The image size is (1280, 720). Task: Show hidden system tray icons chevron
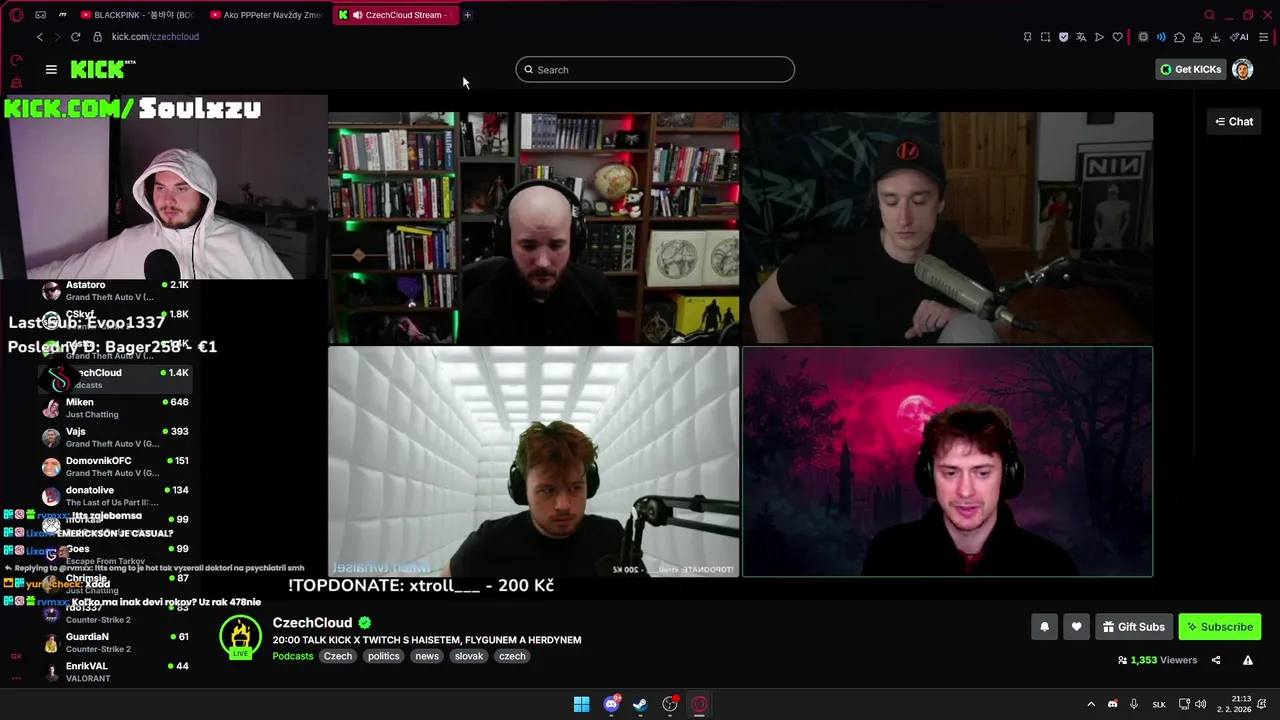point(1091,704)
